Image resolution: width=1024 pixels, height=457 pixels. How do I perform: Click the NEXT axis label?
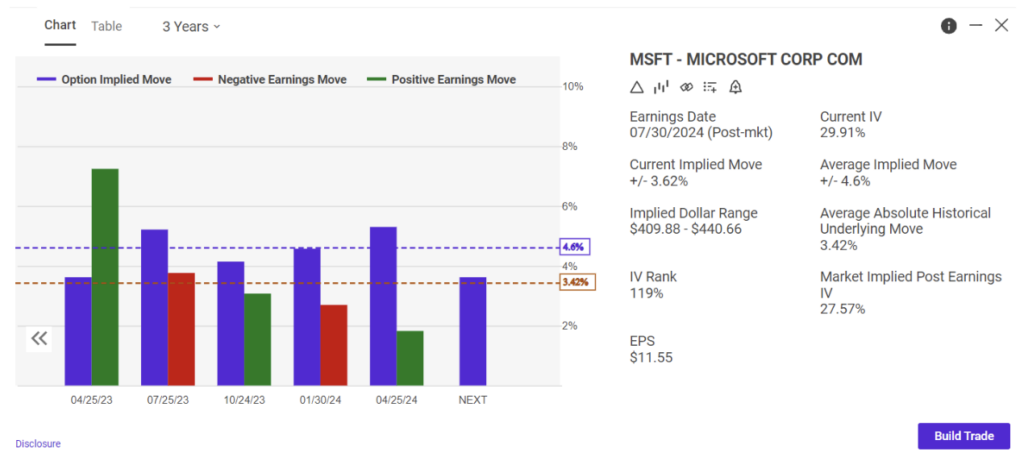tap(473, 400)
